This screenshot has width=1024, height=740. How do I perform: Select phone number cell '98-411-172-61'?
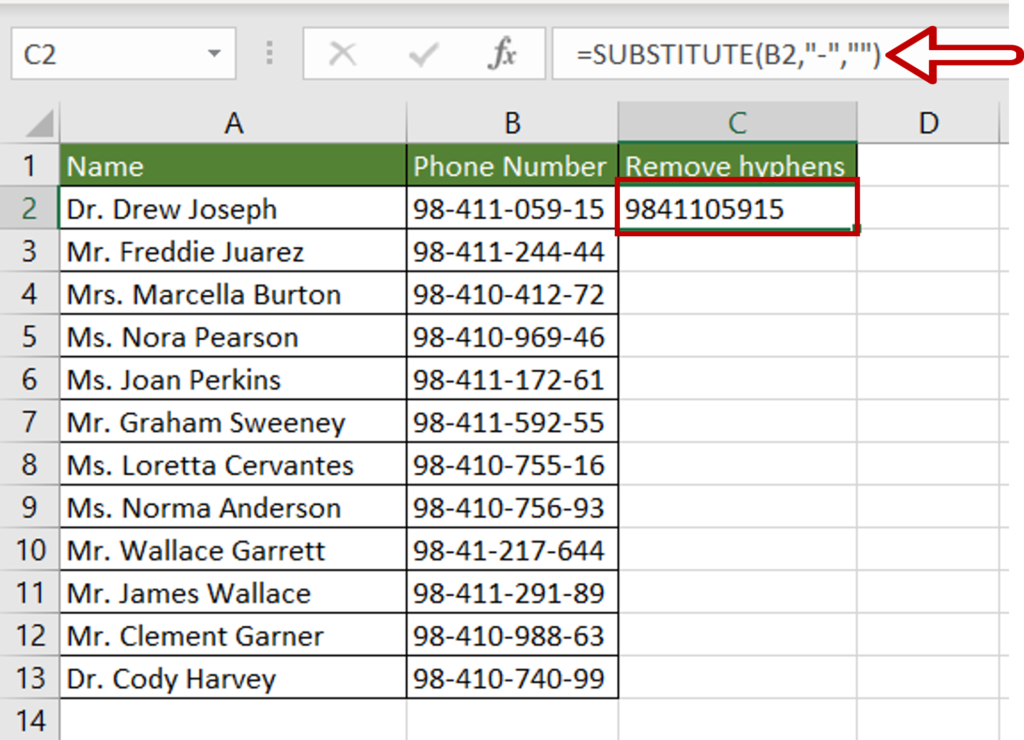(x=512, y=379)
